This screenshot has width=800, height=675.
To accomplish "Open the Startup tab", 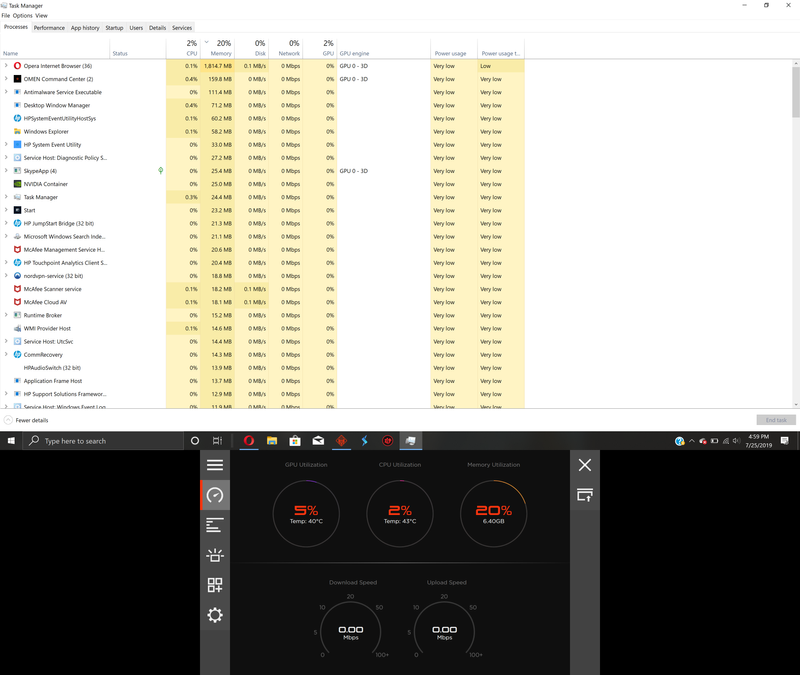I will point(114,28).
